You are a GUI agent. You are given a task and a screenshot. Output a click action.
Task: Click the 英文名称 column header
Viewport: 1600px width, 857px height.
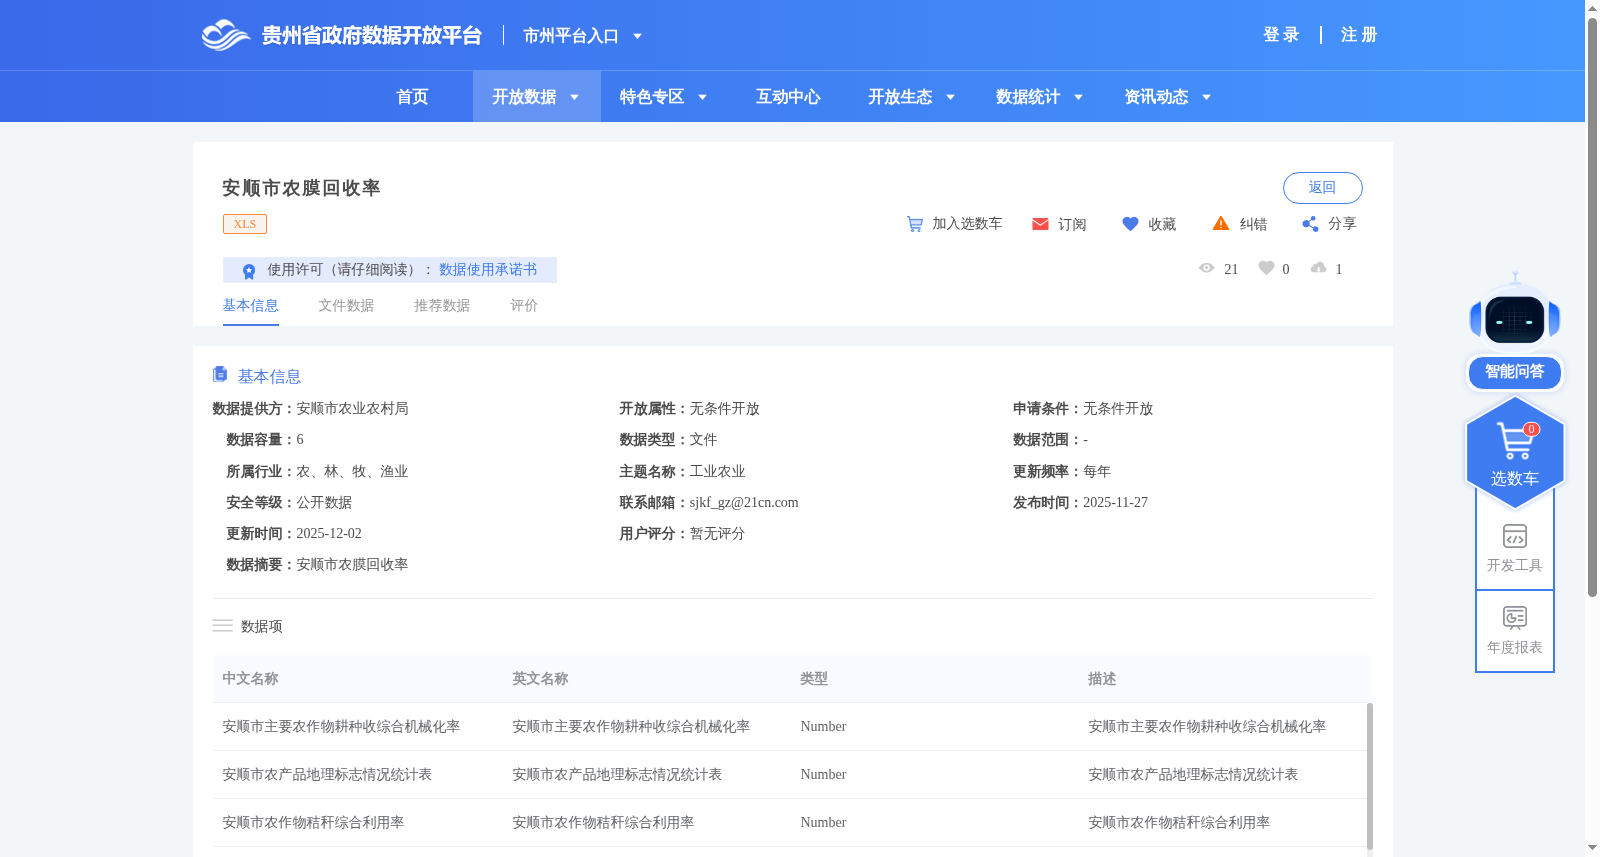[x=540, y=679]
